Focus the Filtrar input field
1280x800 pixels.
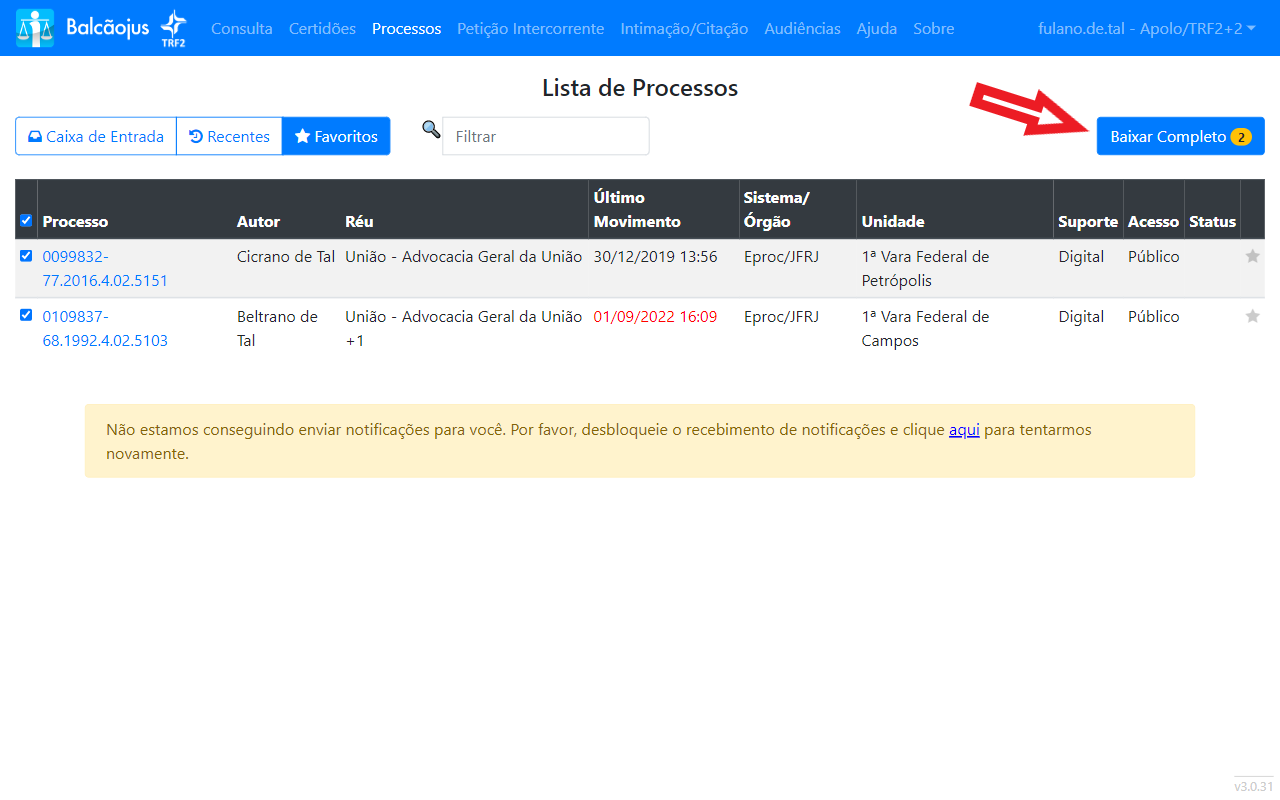(546, 136)
